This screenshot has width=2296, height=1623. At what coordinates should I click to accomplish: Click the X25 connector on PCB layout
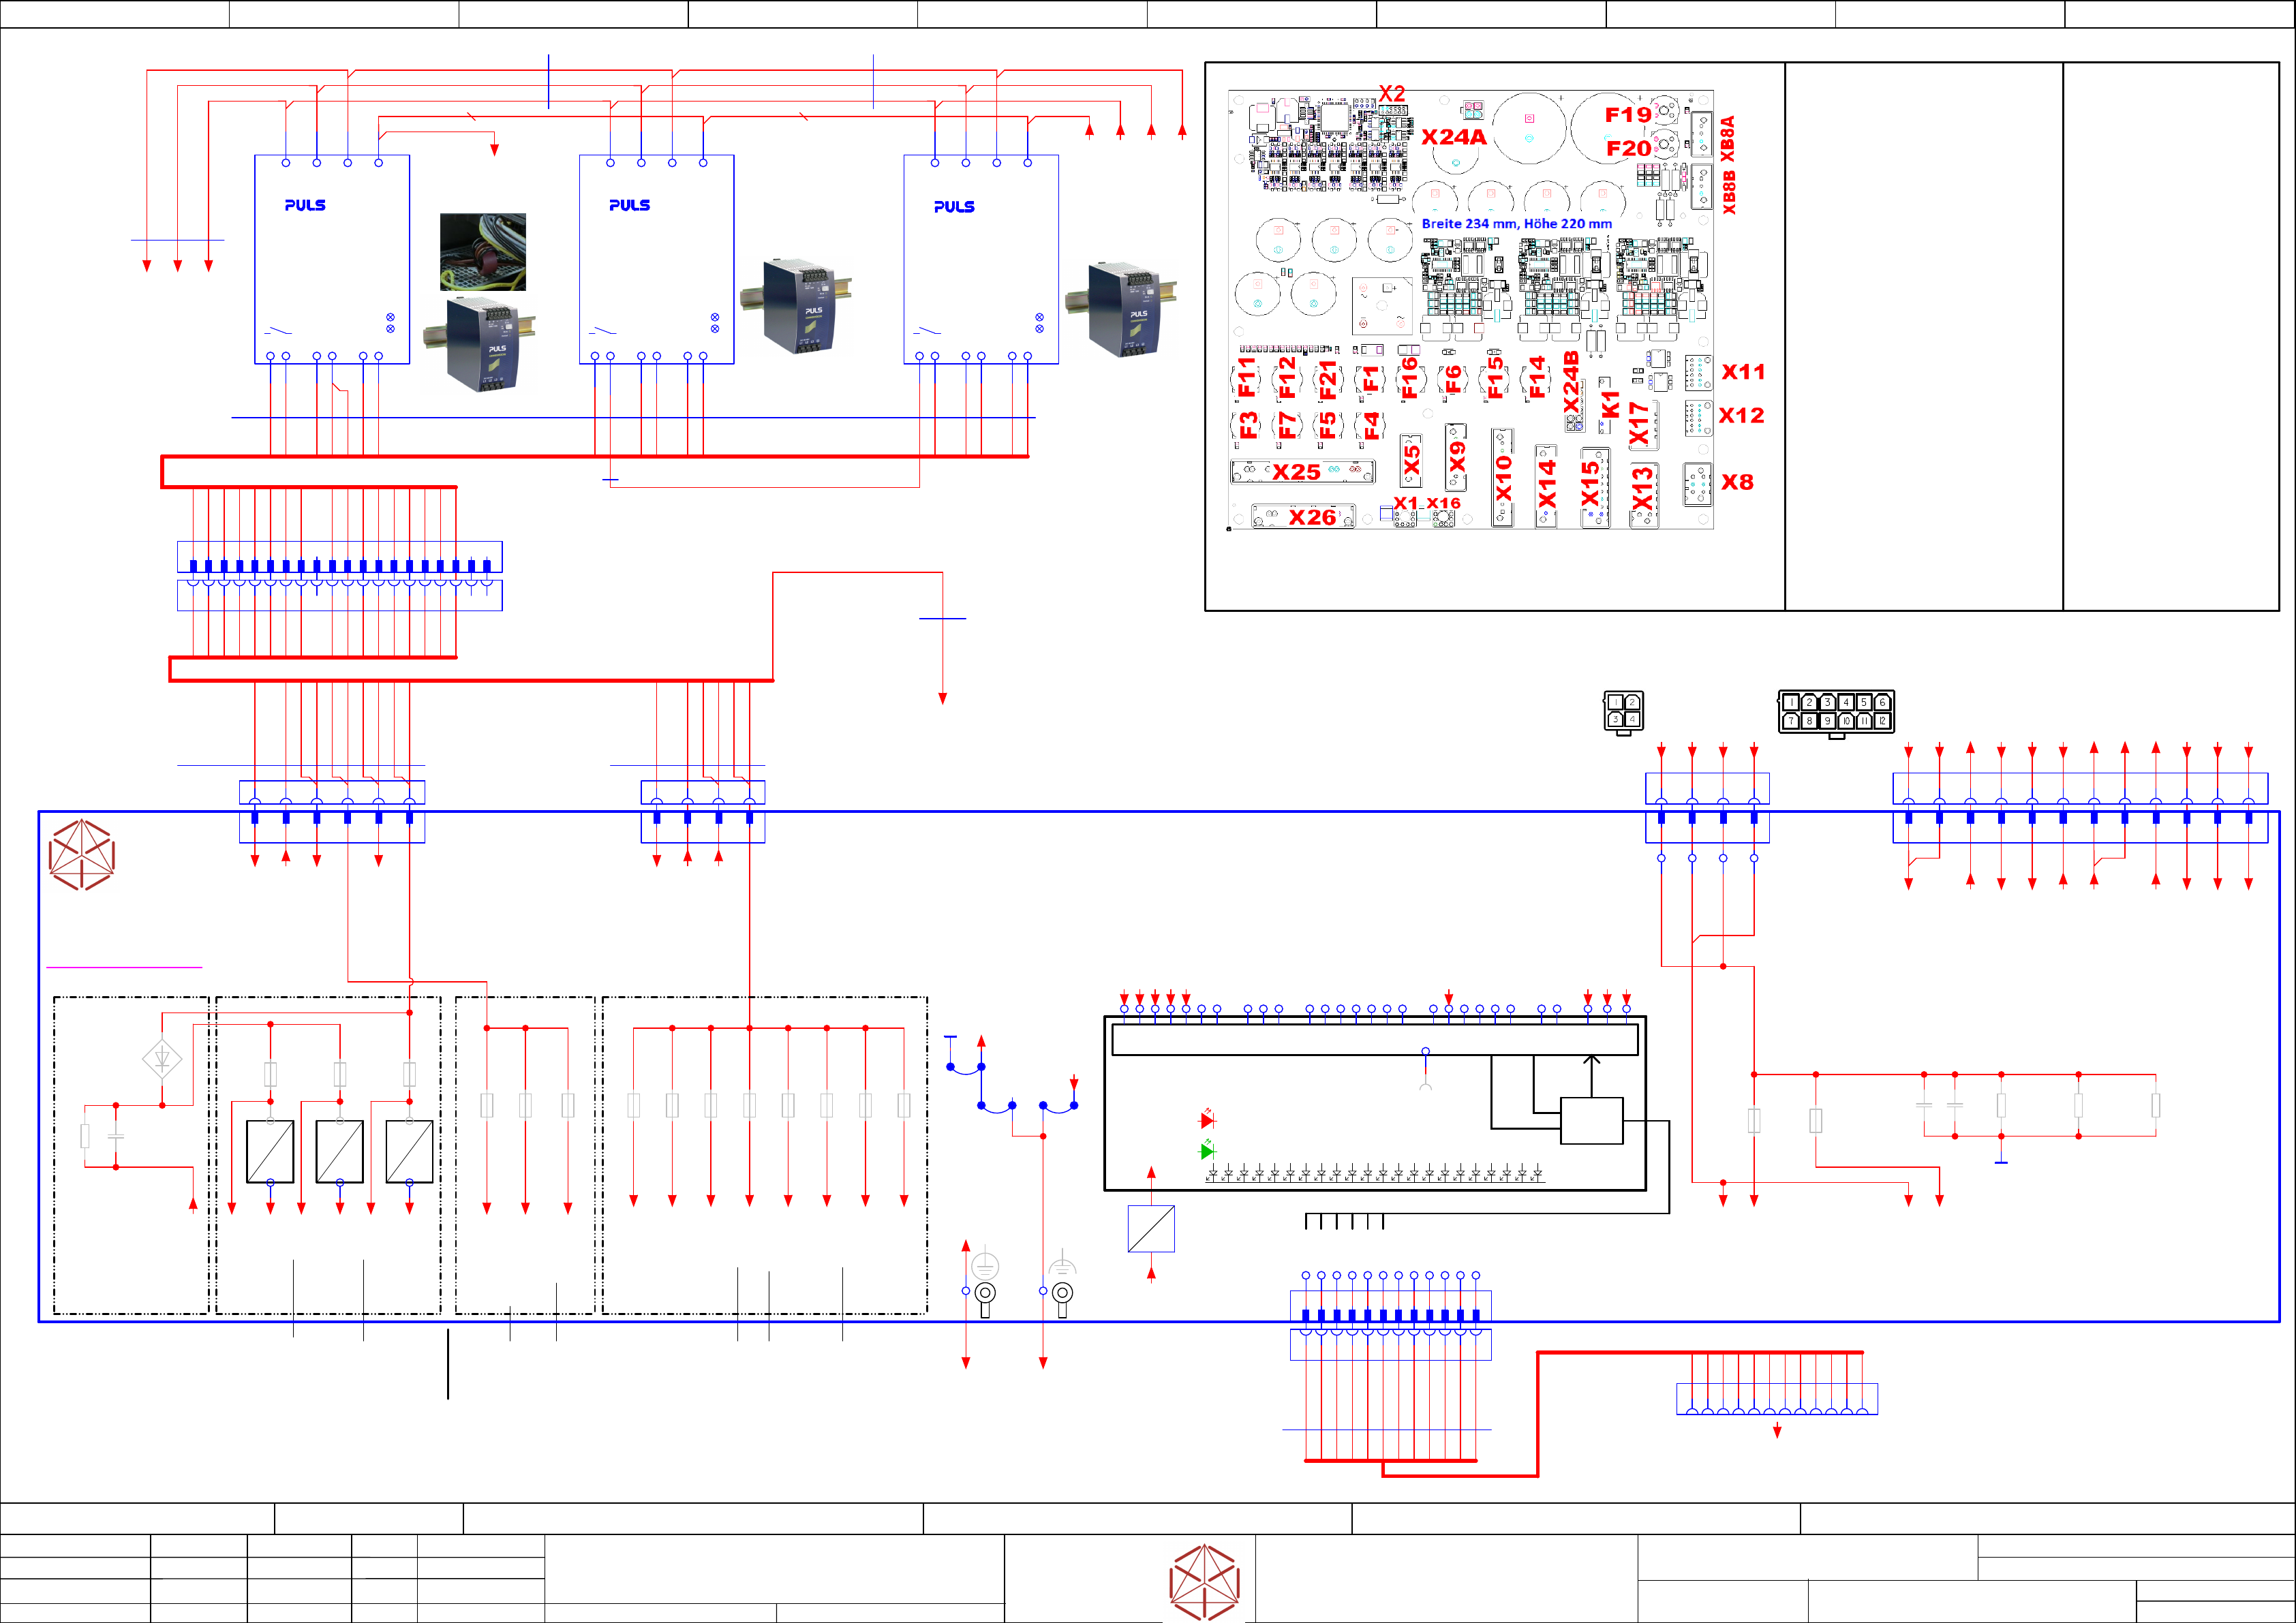[x=1301, y=471]
